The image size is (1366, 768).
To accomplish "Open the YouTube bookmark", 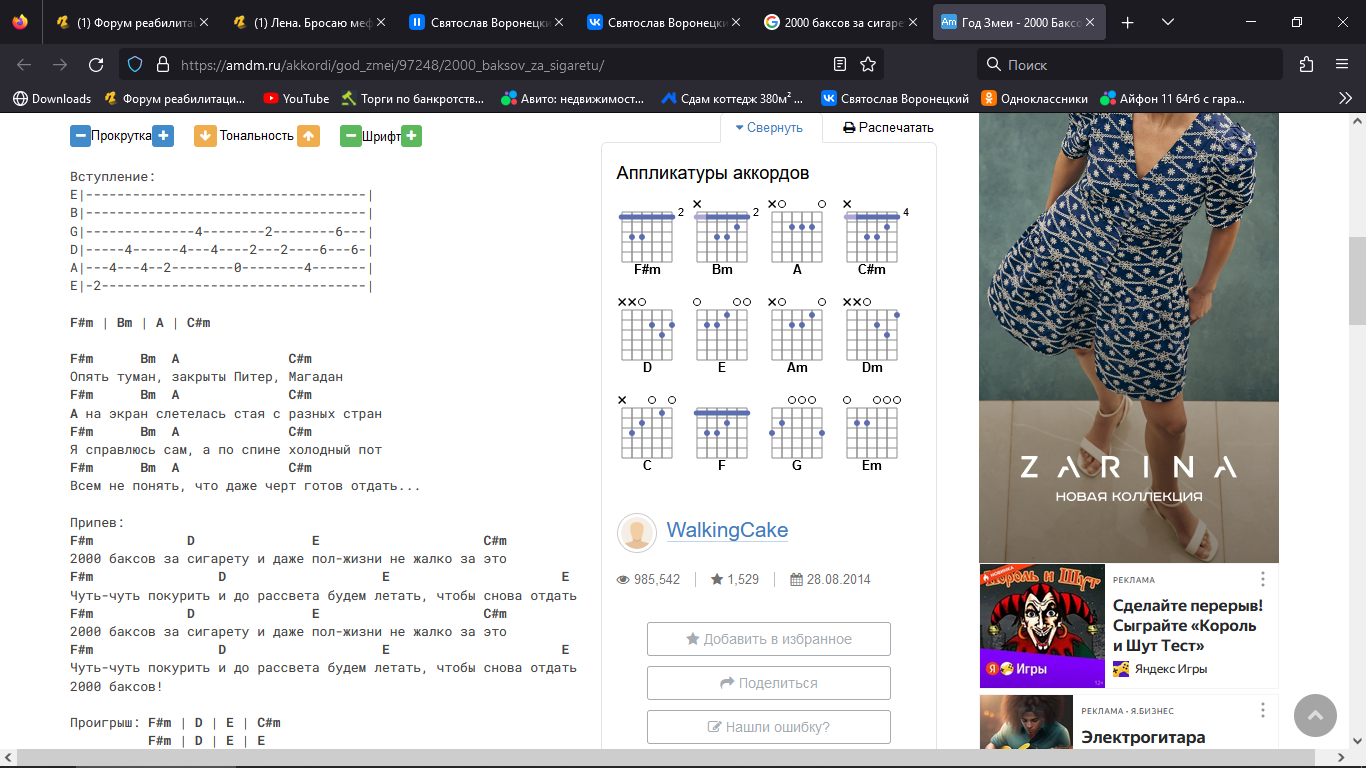I will 296,98.
